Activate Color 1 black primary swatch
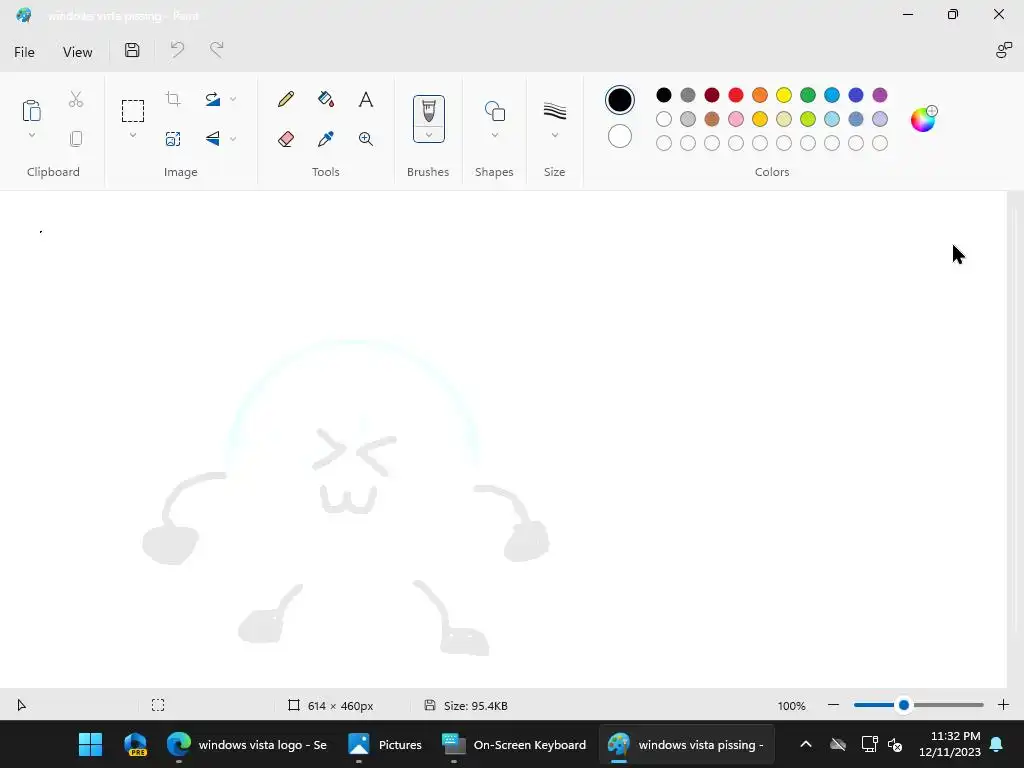 [x=619, y=100]
